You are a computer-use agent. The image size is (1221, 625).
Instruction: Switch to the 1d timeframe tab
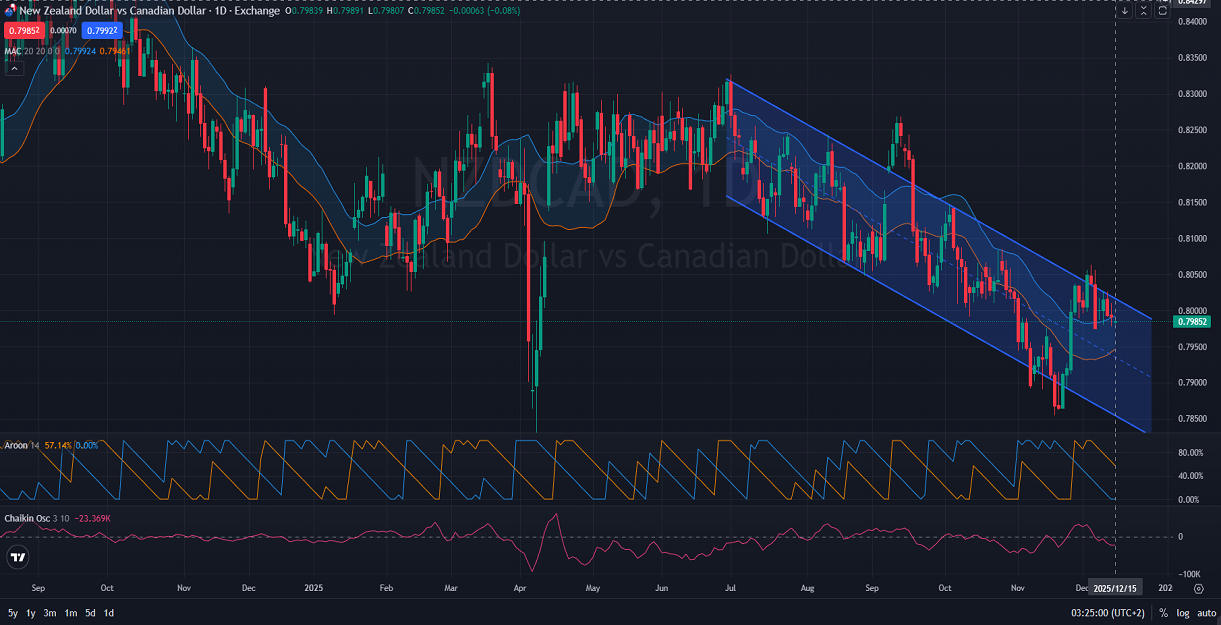[109, 612]
